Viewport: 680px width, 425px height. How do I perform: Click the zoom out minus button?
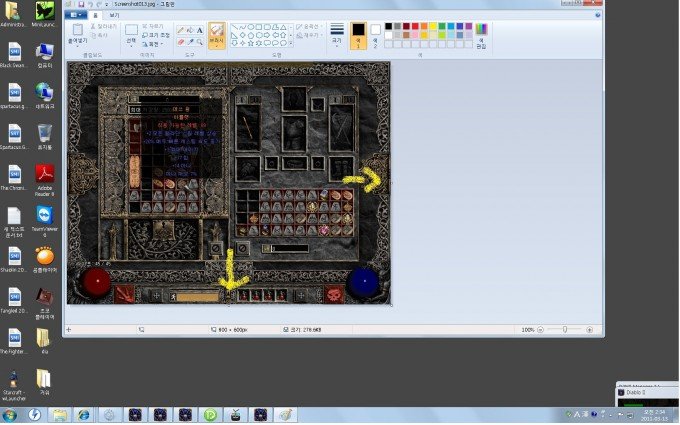click(540, 330)
